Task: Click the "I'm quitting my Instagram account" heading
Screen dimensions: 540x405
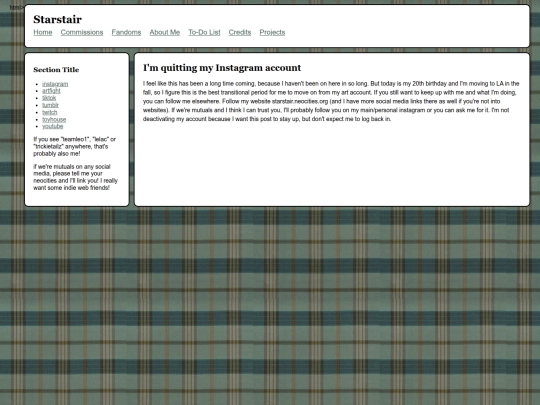Action: 222,68
